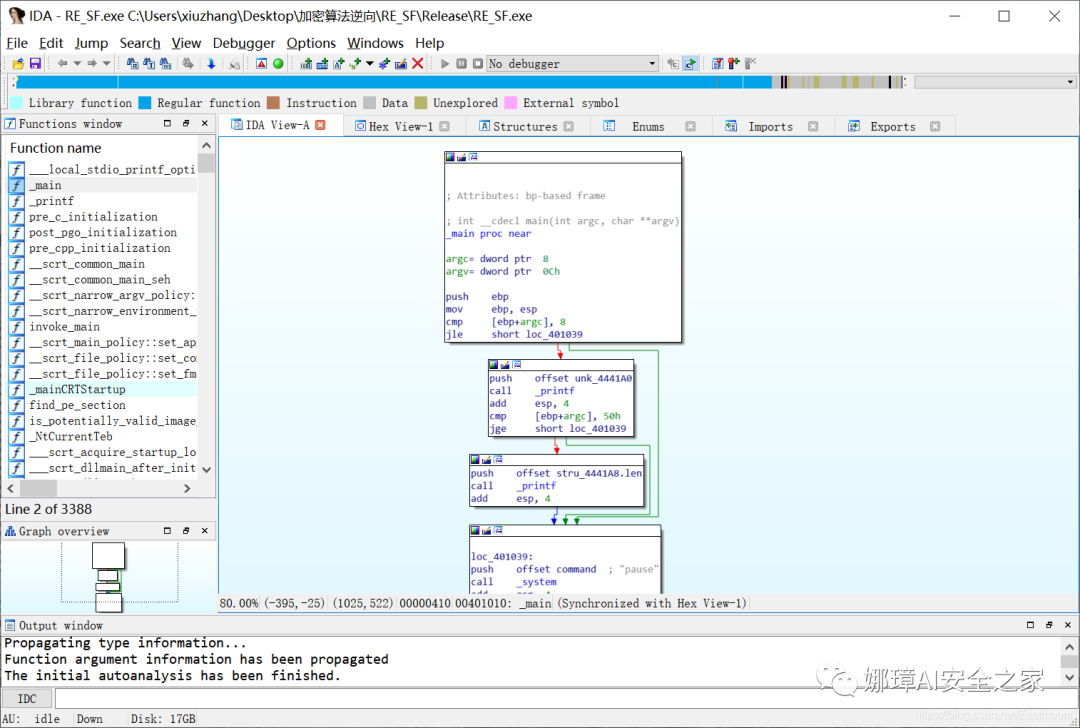The height and width of the screenshot is (728, 1080).
Task: Close the IDA View-A tab
Action: click(x=320, y=125)
